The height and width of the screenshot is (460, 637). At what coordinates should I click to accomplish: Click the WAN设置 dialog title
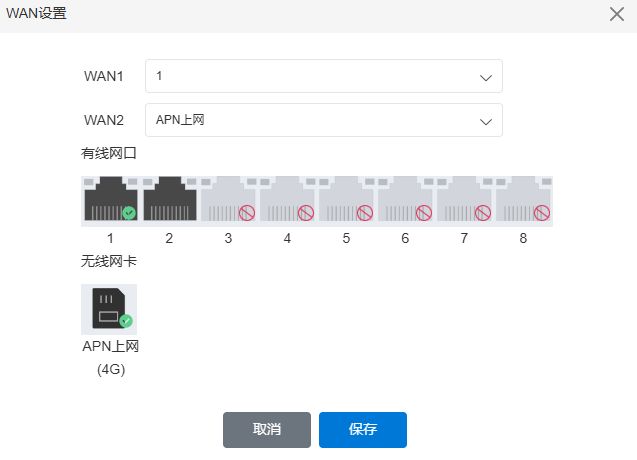tap(36, 13)
